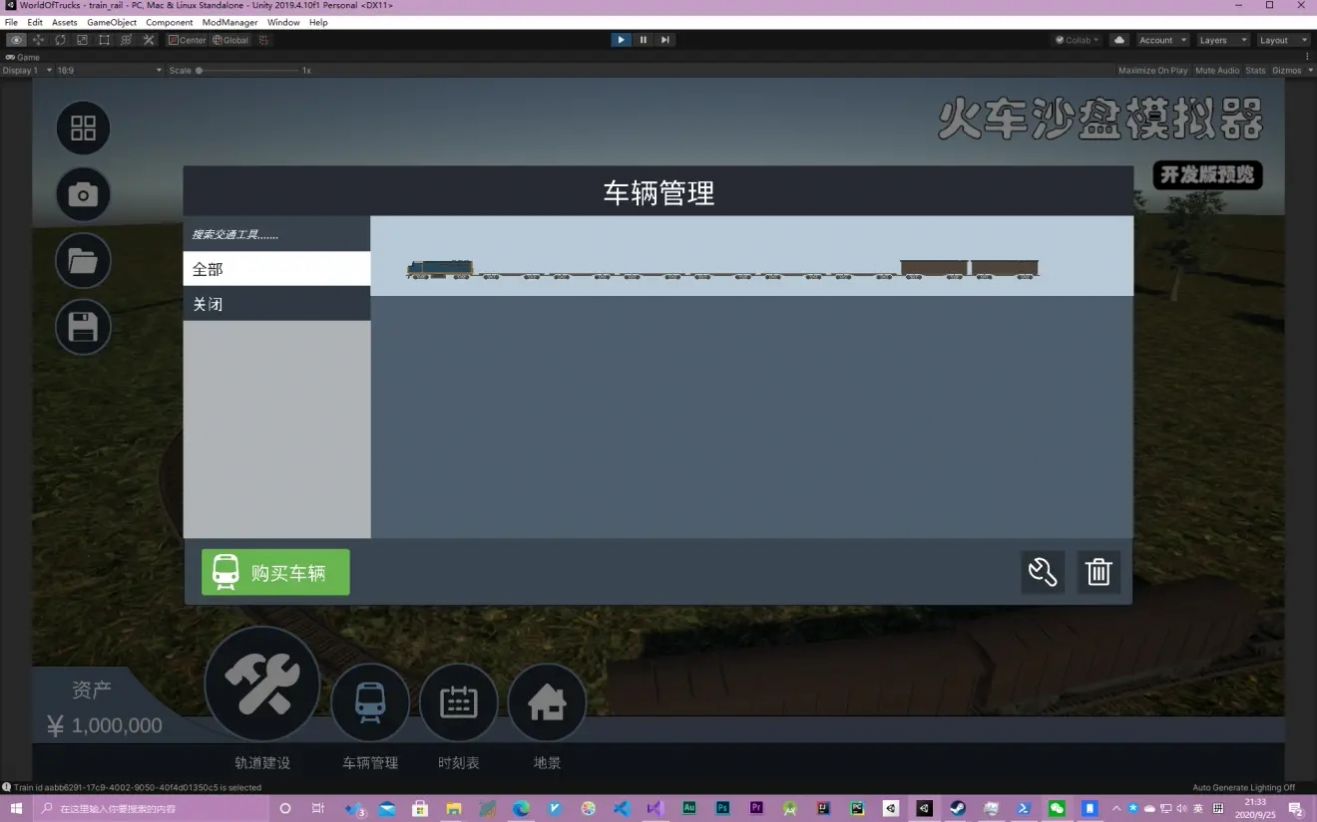This screenshot has width=1317, height=822.
Task: Click the 购买车辆 green button
Action: (275, 571)
